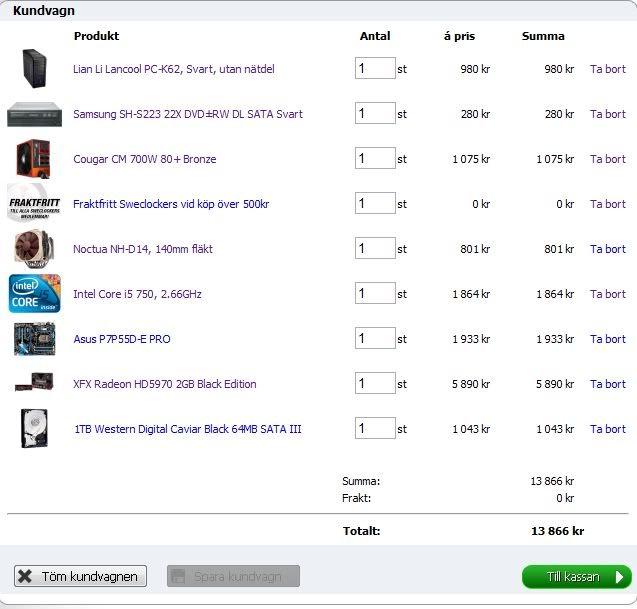Click the Summa column header
637x609 pixels.
tap(543, 36)
